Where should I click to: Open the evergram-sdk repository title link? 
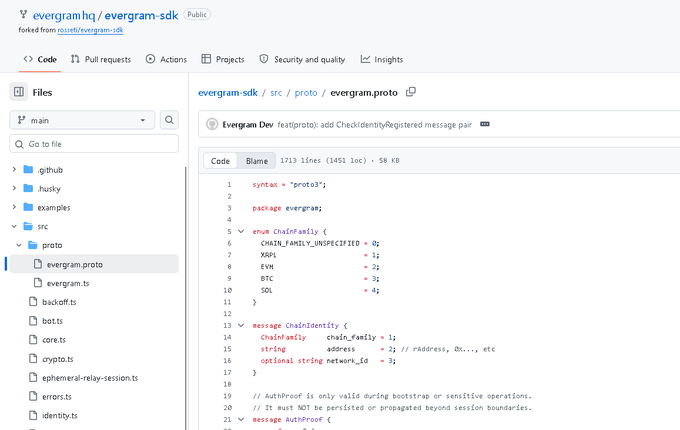pyautogui.click(x=141, y=16)
